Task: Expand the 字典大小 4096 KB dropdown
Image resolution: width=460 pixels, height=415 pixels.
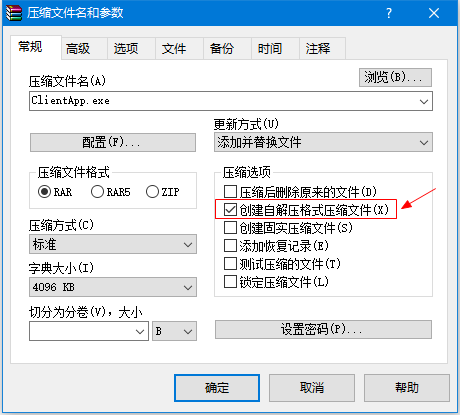Action: pos(113,287)
